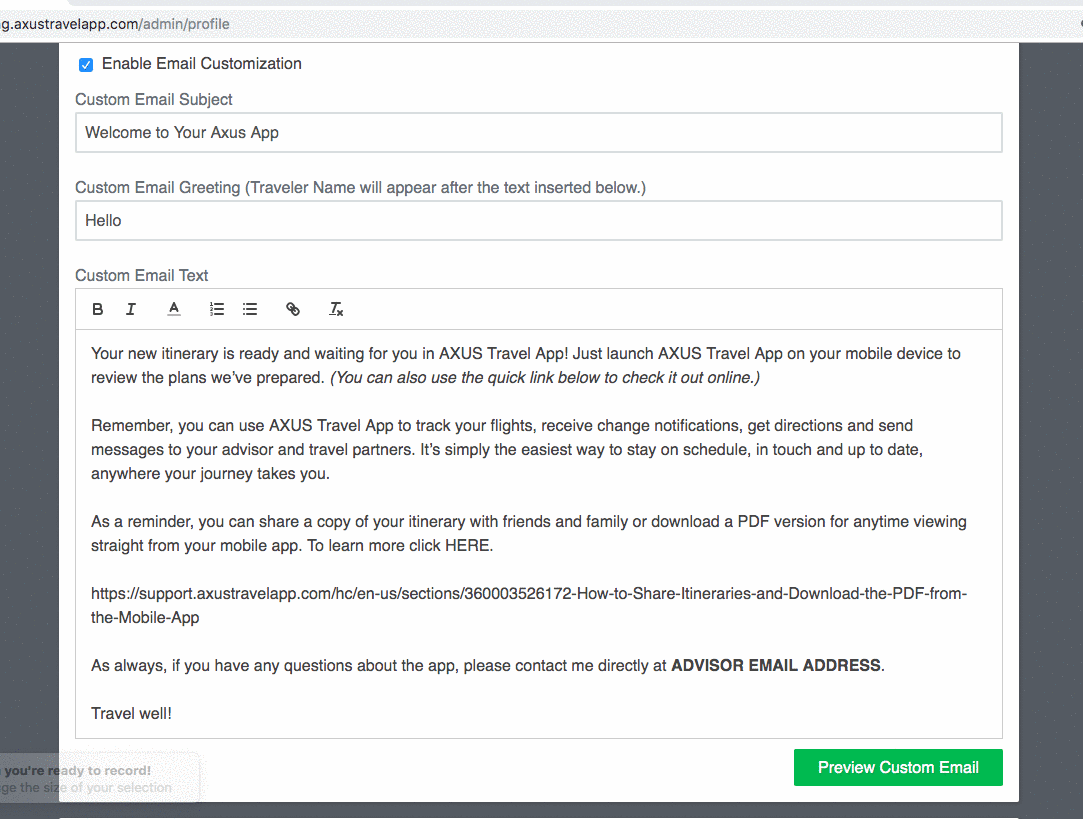Click paragraph starting 'Remember, you can use'
The height and width of the screenshot is (819, 1083).
[x=507, y=450]
